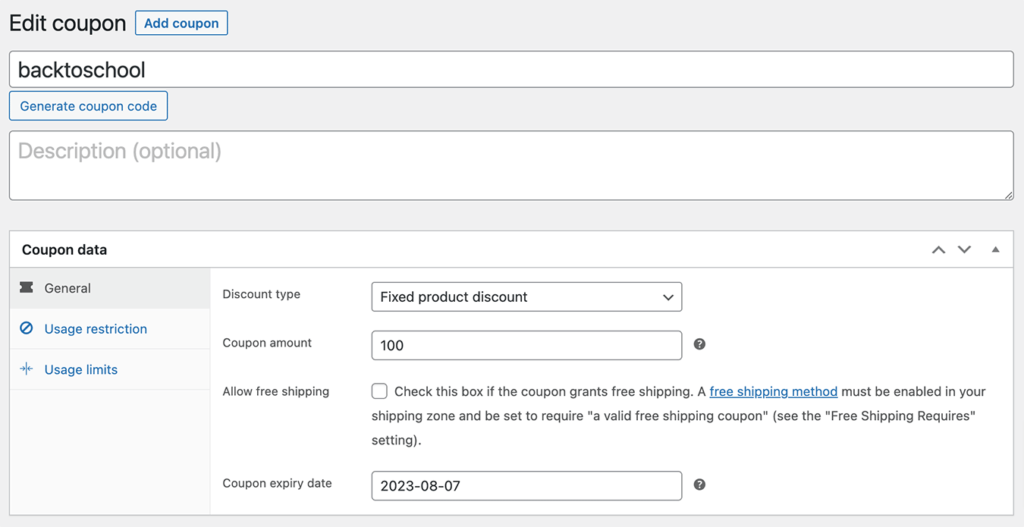
Task: Click help icon beside Coupon expiry date
Action: 699,485
